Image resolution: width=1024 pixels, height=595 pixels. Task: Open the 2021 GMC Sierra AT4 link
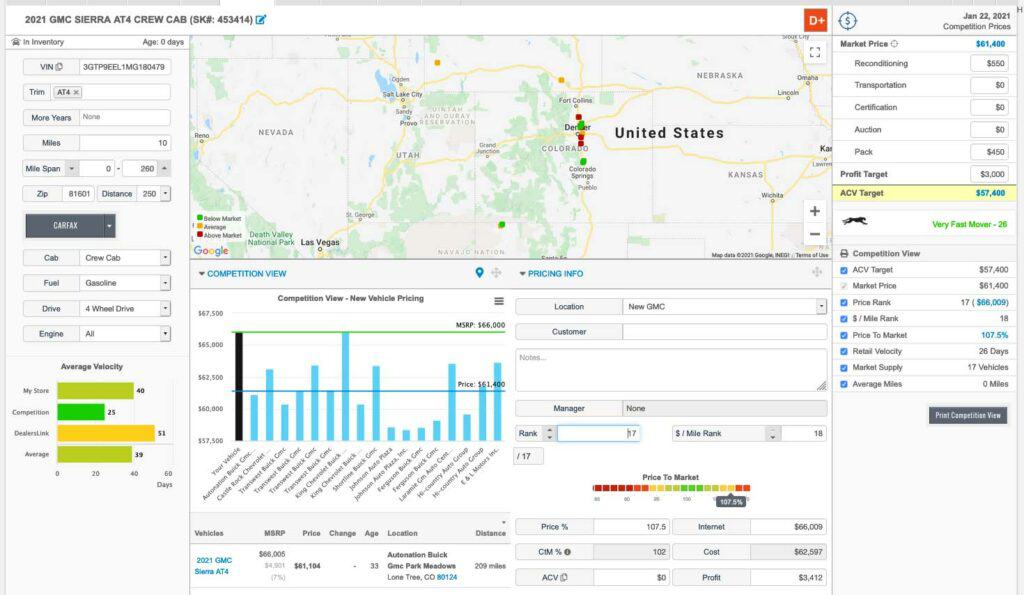click(x=214, y=566)
